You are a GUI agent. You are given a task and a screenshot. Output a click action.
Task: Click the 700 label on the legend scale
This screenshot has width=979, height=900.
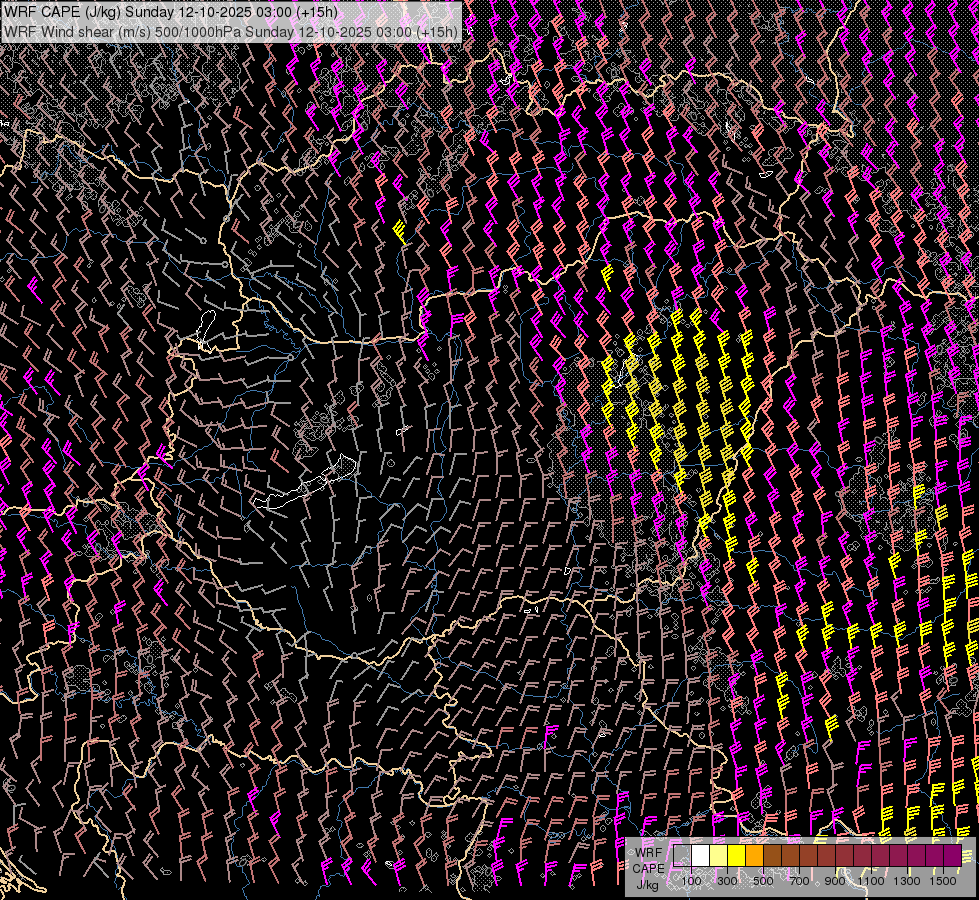799,881
